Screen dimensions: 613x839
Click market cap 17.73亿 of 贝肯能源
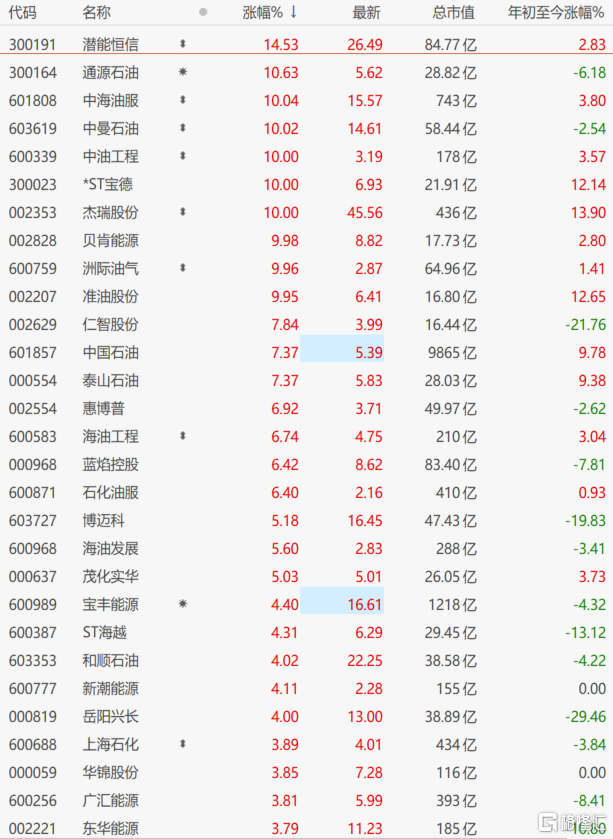pos(450,240)
